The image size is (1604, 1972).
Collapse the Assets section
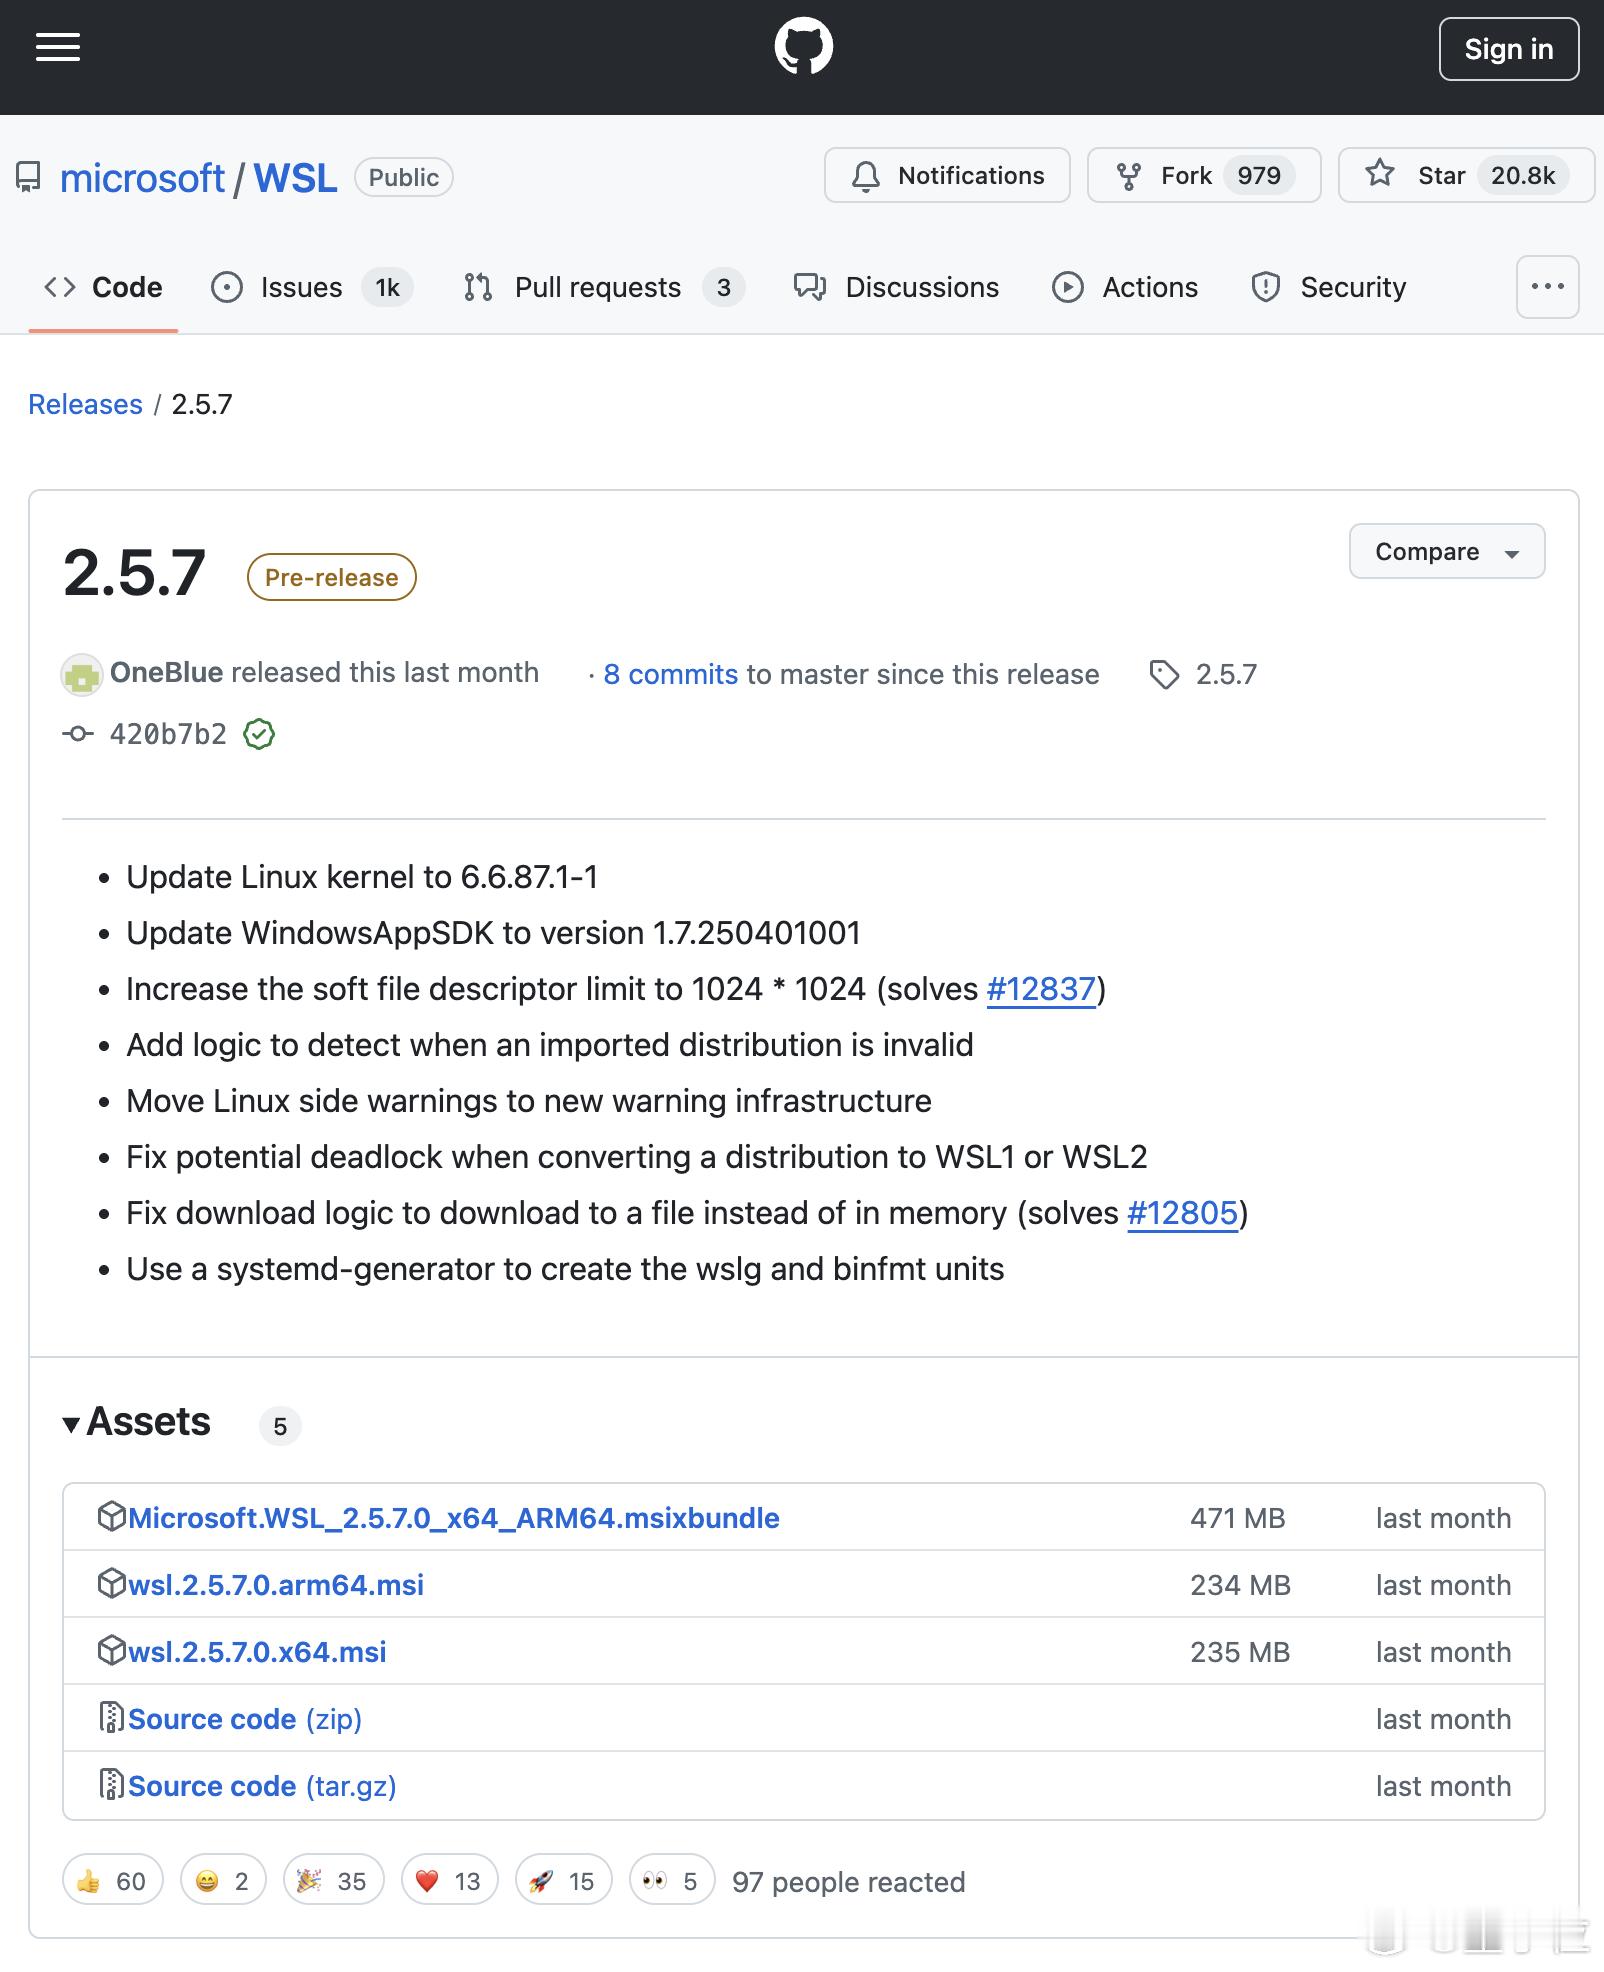(136, 1422)
